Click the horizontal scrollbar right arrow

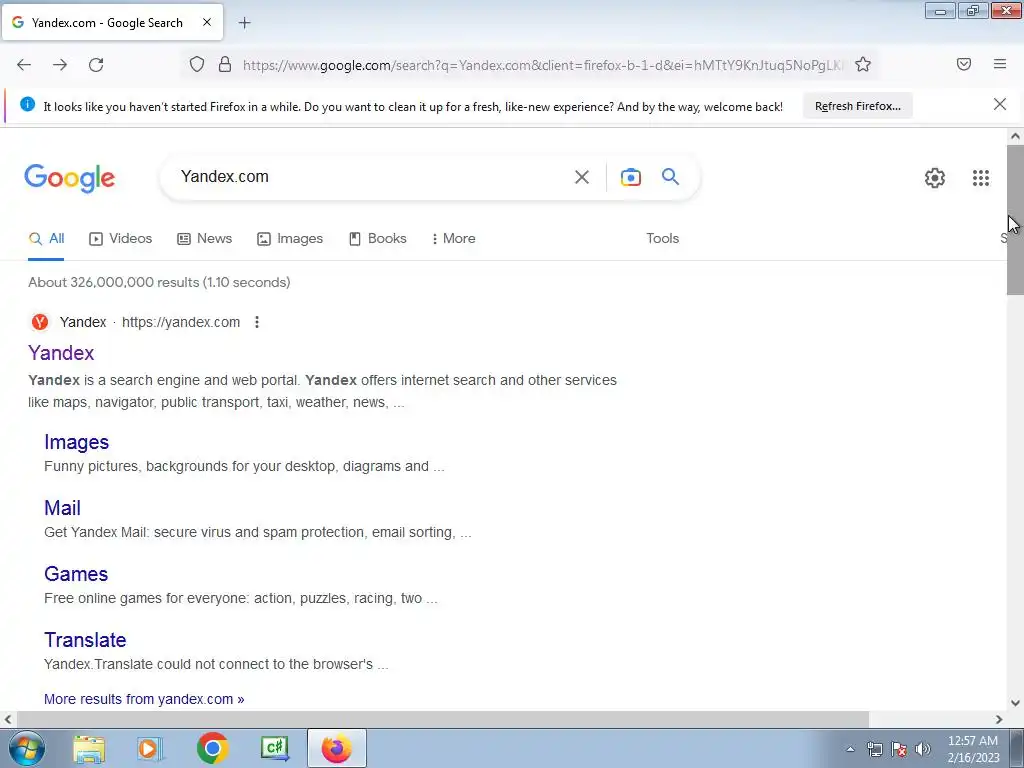pos(999,720)
